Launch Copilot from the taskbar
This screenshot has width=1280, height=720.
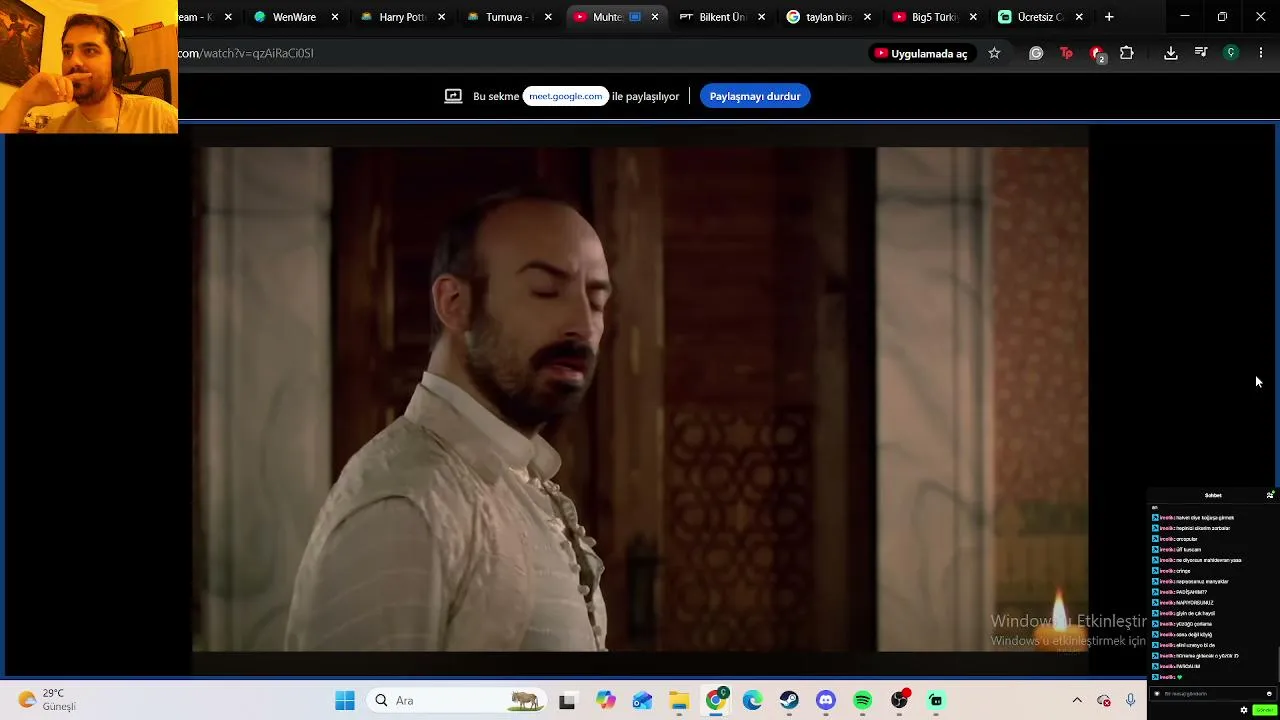coord(605,701)
